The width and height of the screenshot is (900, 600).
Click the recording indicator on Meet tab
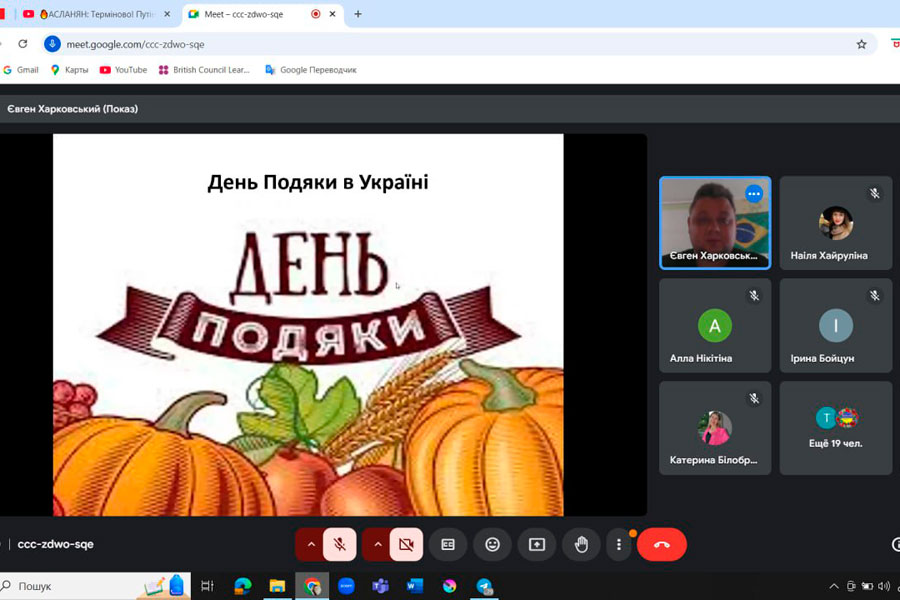(x=315, y=14)
